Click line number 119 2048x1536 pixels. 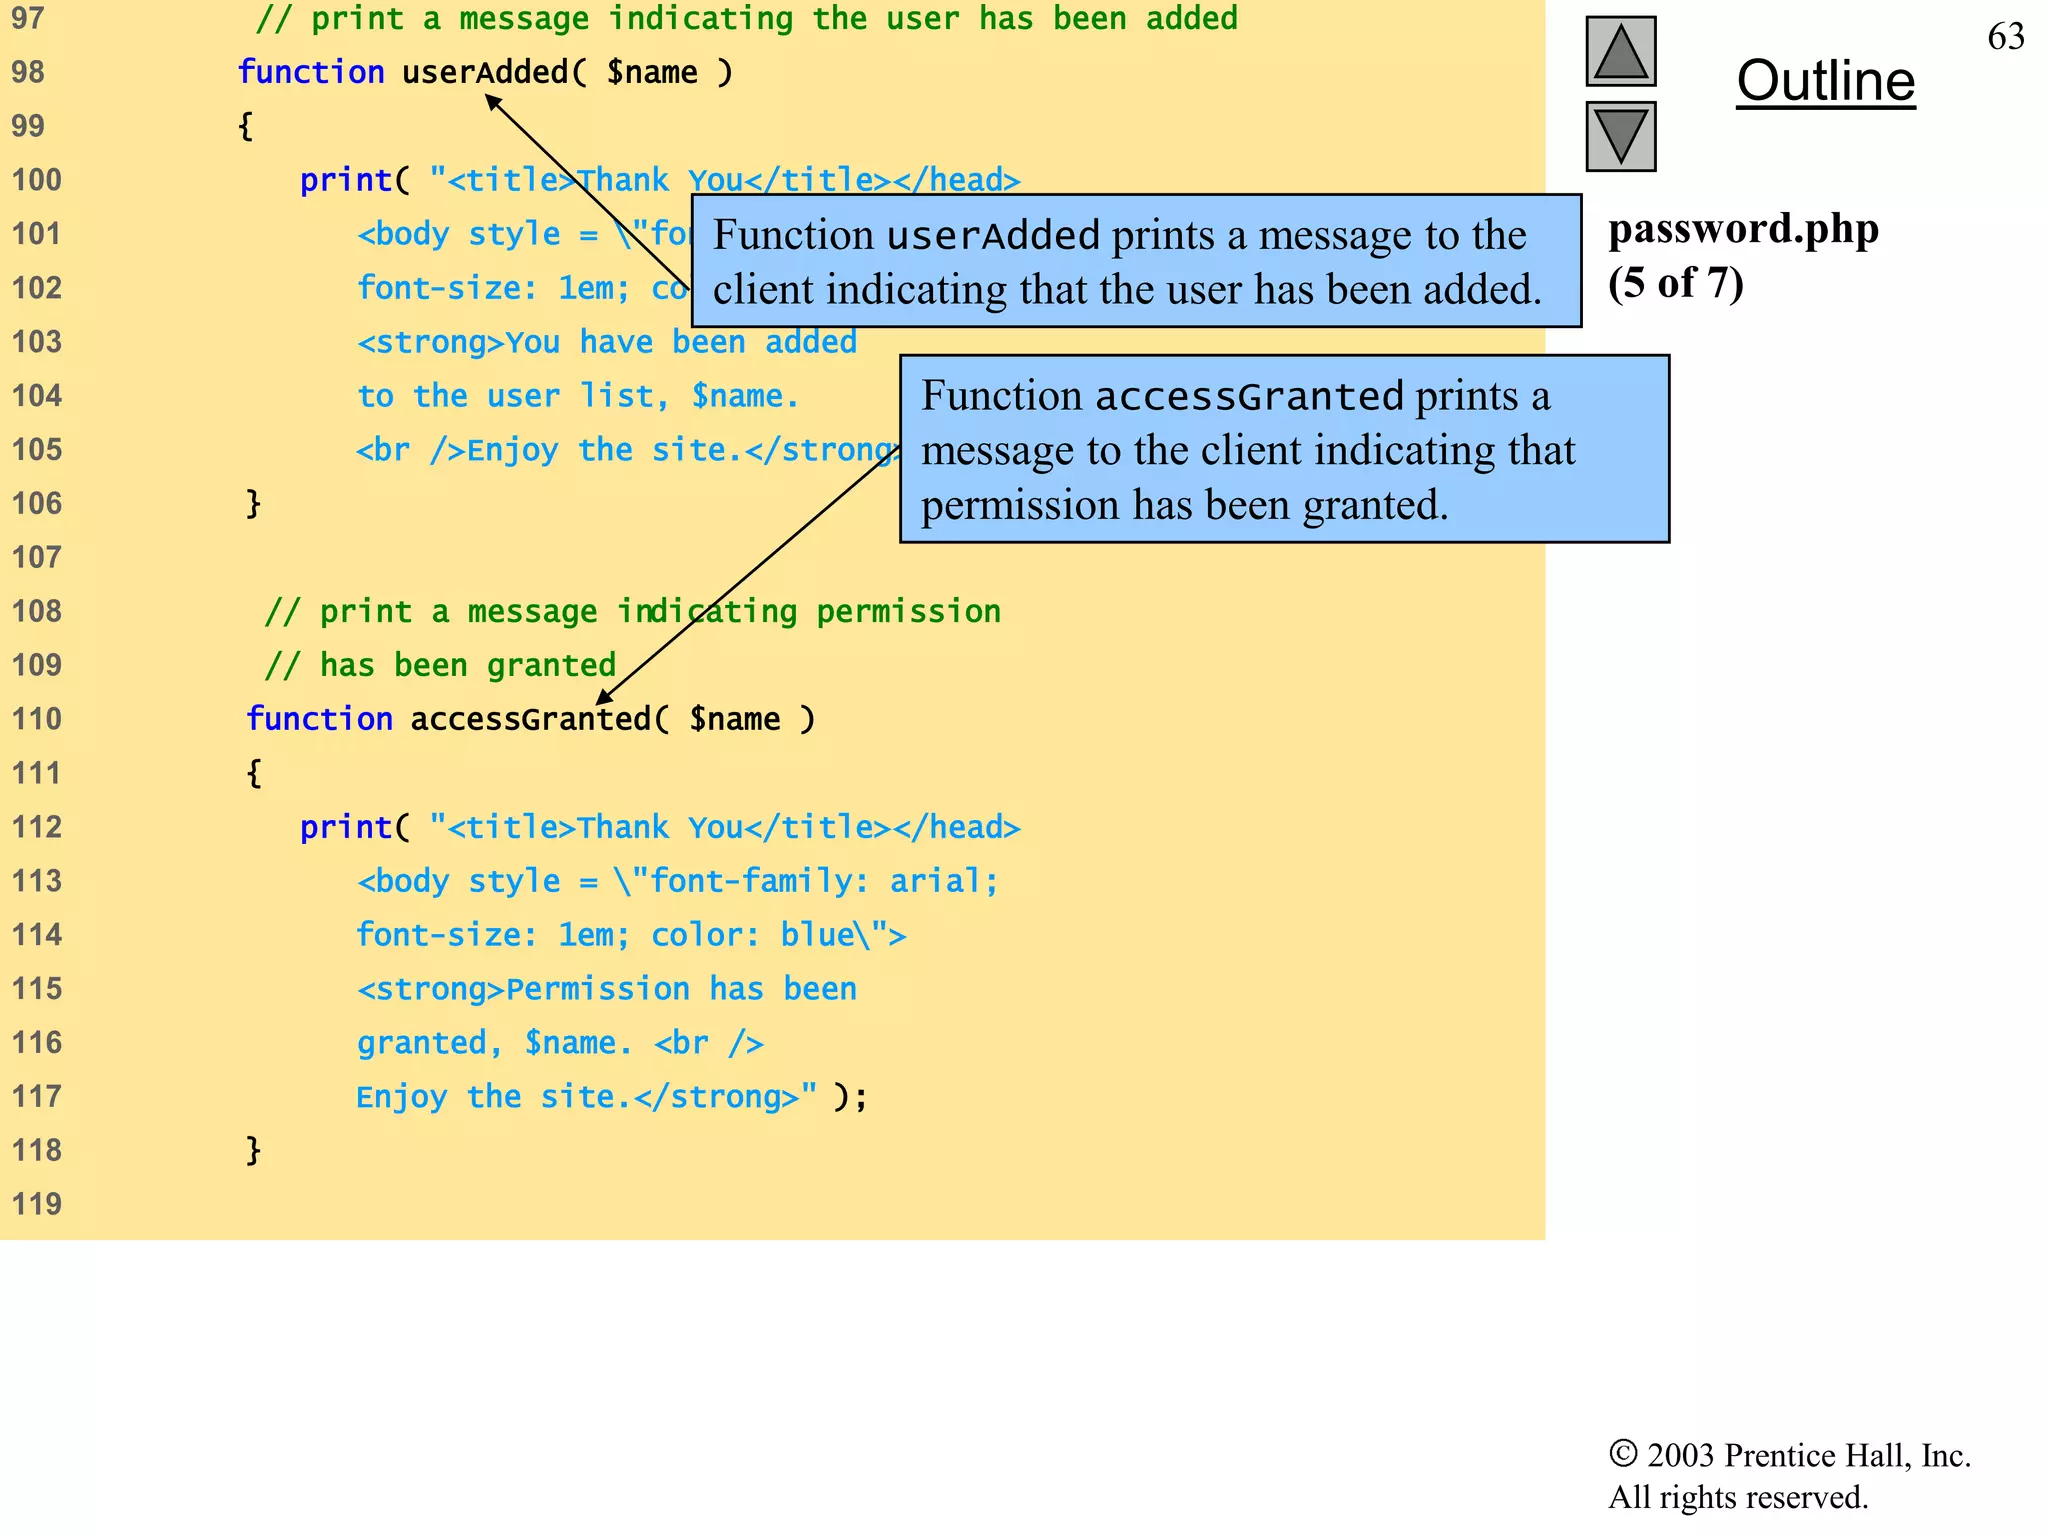(37, 1204)
